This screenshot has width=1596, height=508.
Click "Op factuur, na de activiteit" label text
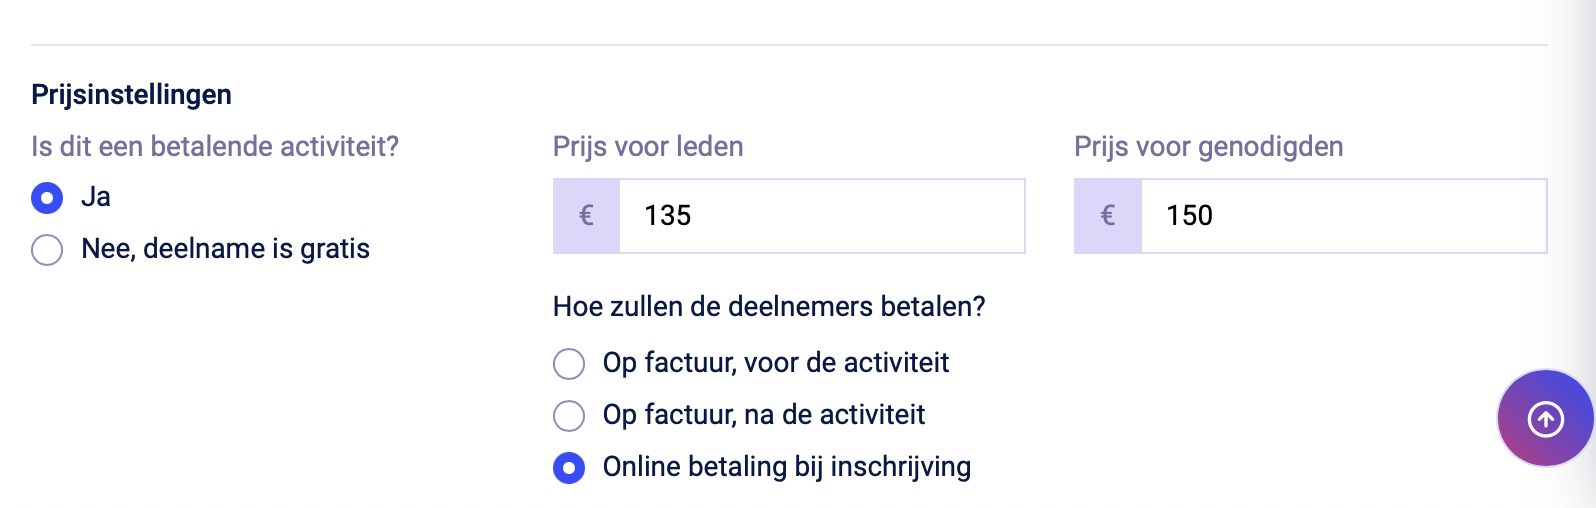pyautogui.click(x=764, y=415)
